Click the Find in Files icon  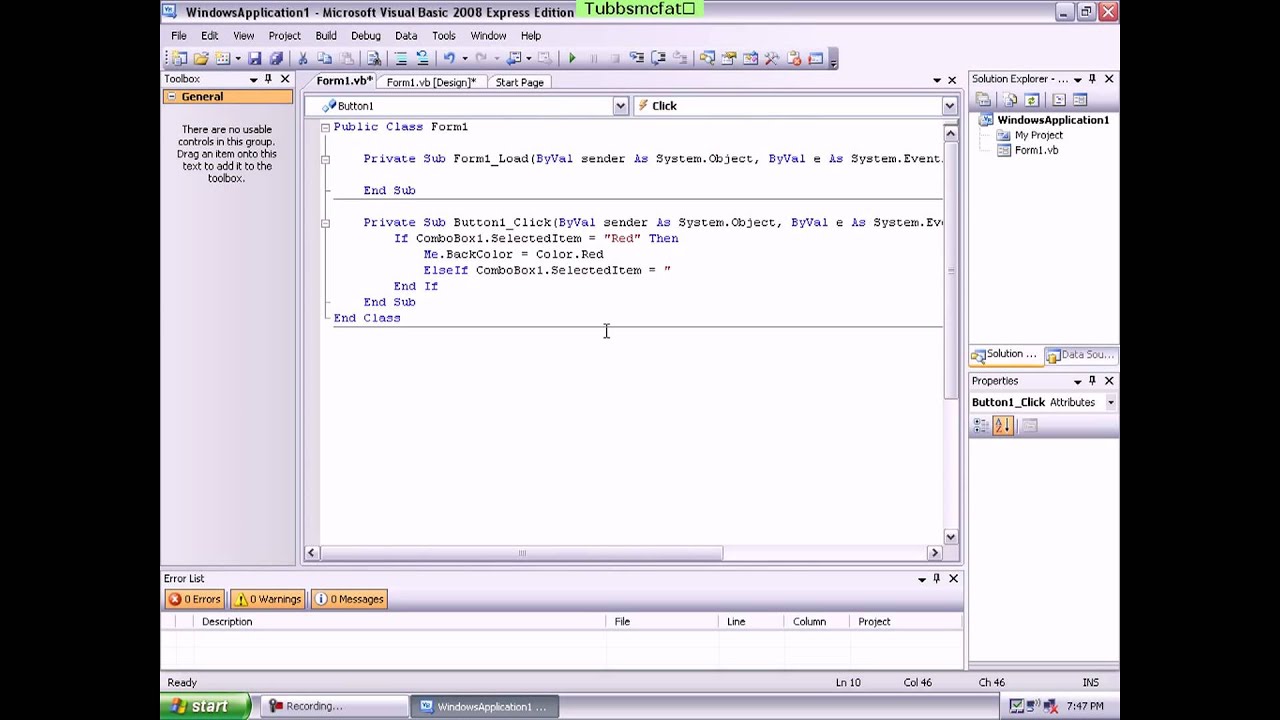(x=374, y=59)
